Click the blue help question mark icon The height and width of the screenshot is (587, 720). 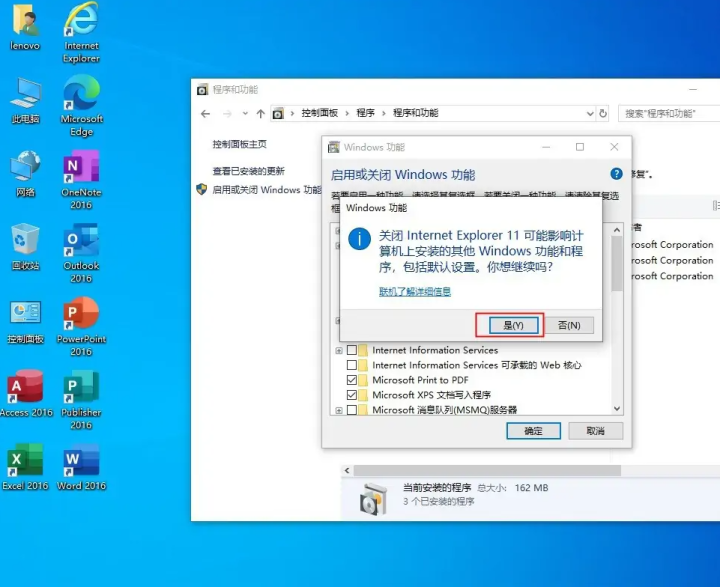point(616,174)
